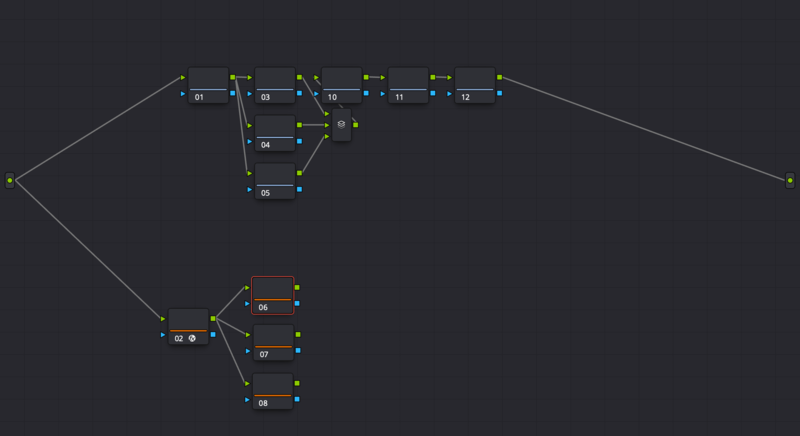Click the source input connector on left edge

coord(10,180)
